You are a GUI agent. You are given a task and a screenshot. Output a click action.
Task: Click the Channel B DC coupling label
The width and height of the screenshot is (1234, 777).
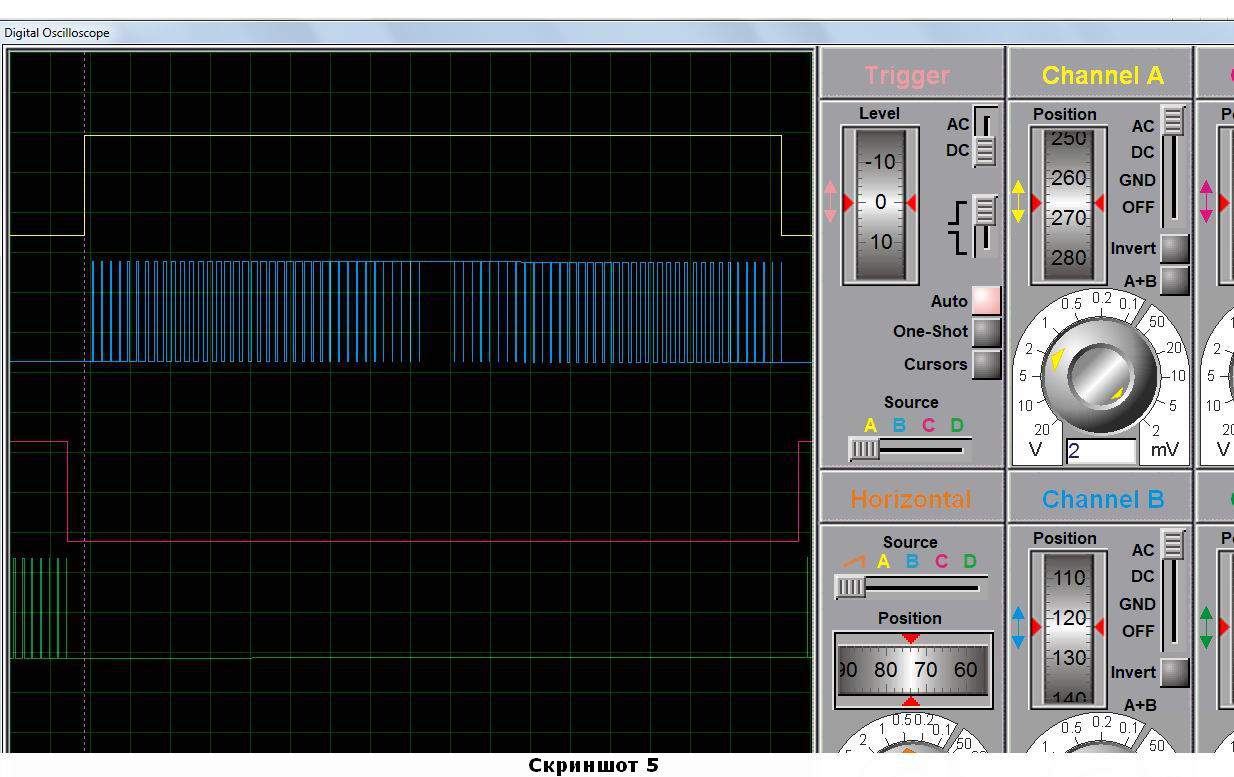click(1143, 576)
